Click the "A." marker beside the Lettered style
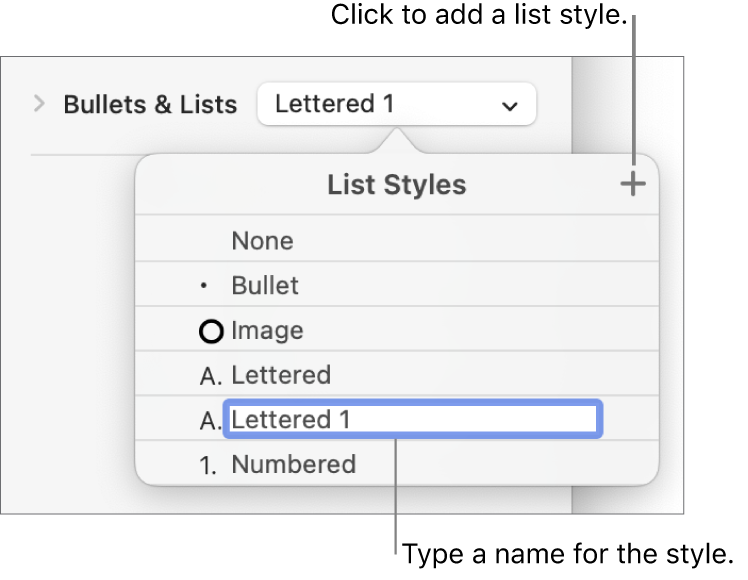Screen dimensions: 748x580 (x=211, y=376)
